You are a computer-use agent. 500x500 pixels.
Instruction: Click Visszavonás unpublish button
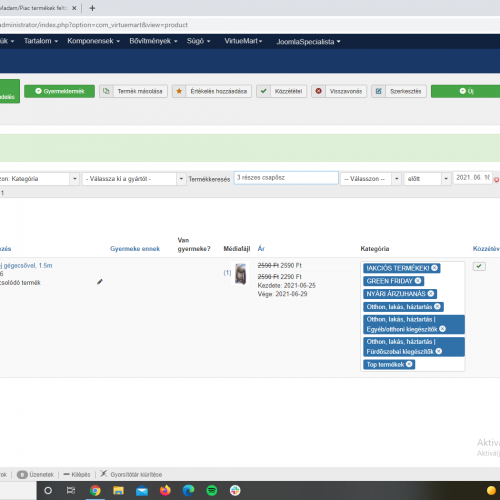point(339,91)
